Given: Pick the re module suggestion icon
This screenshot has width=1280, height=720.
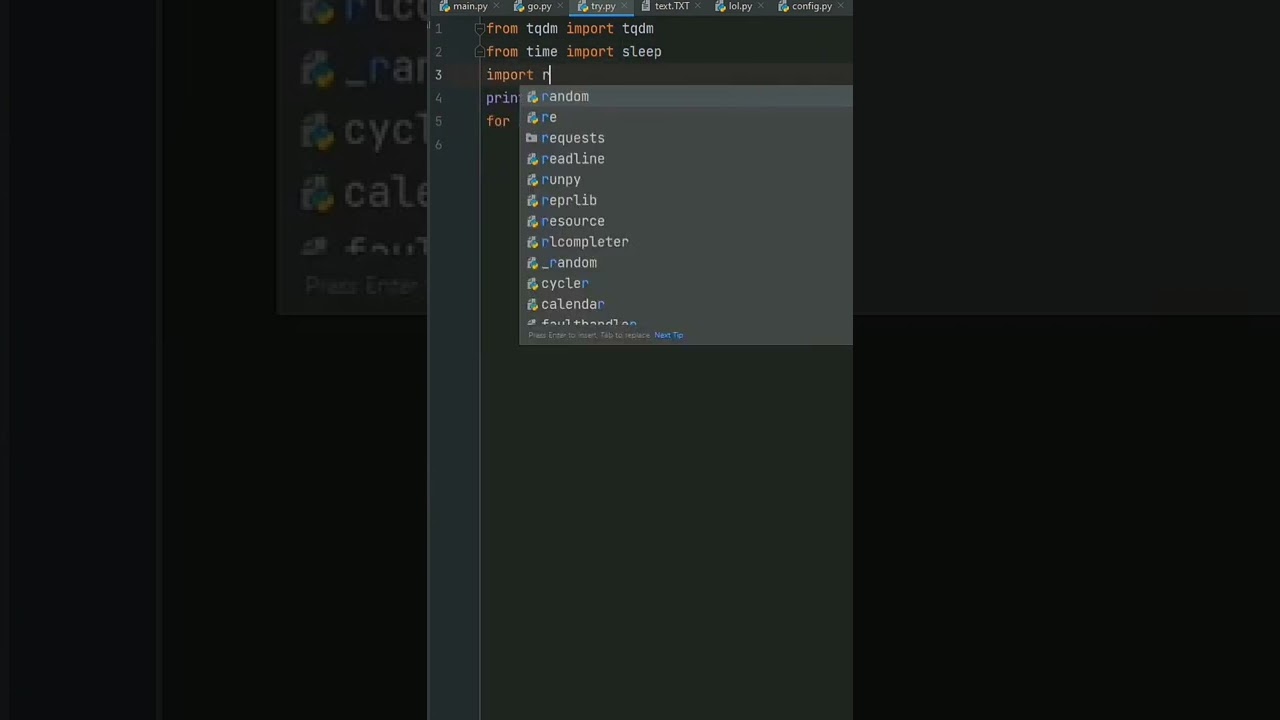Looking at the screenshot, I should [x=532, y=118].
